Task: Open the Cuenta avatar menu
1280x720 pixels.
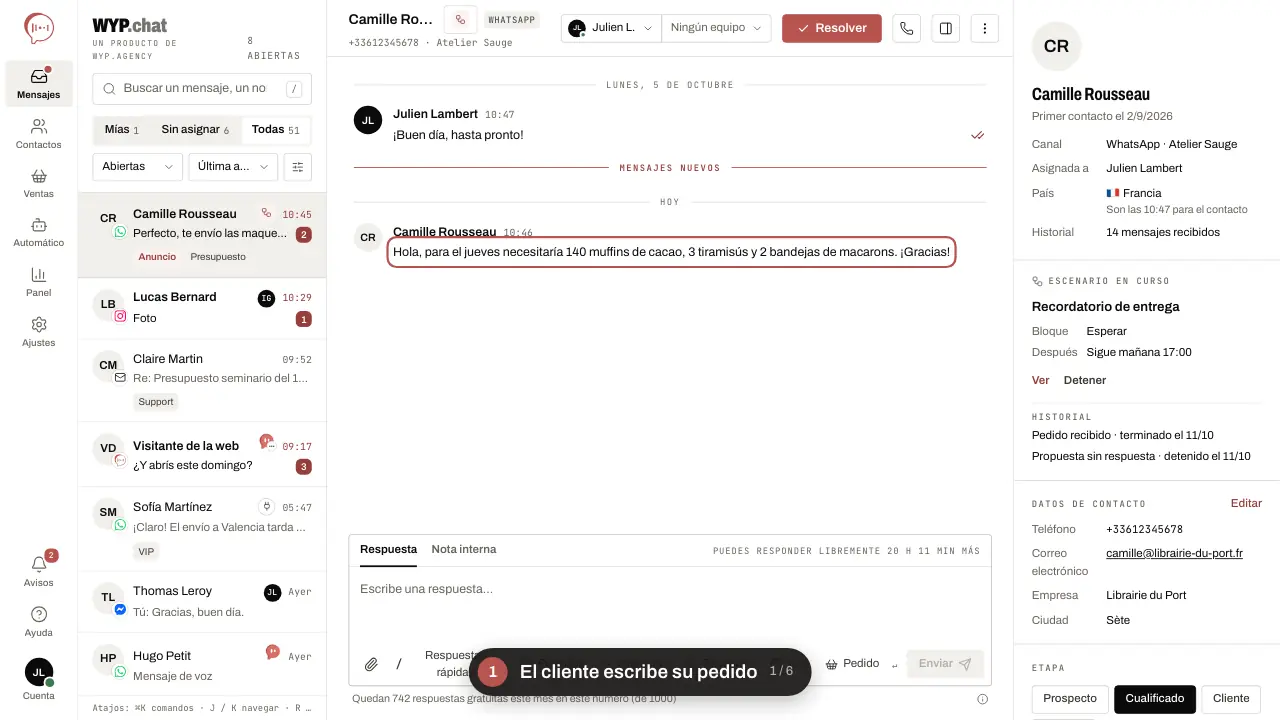Action: click(x=39, y=679)
